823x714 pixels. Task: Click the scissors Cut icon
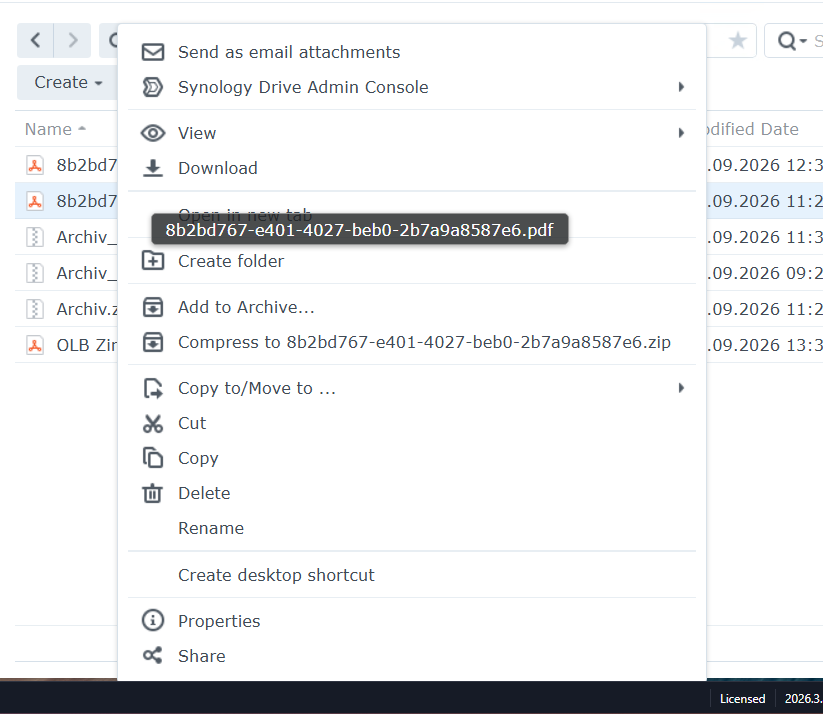153,424
